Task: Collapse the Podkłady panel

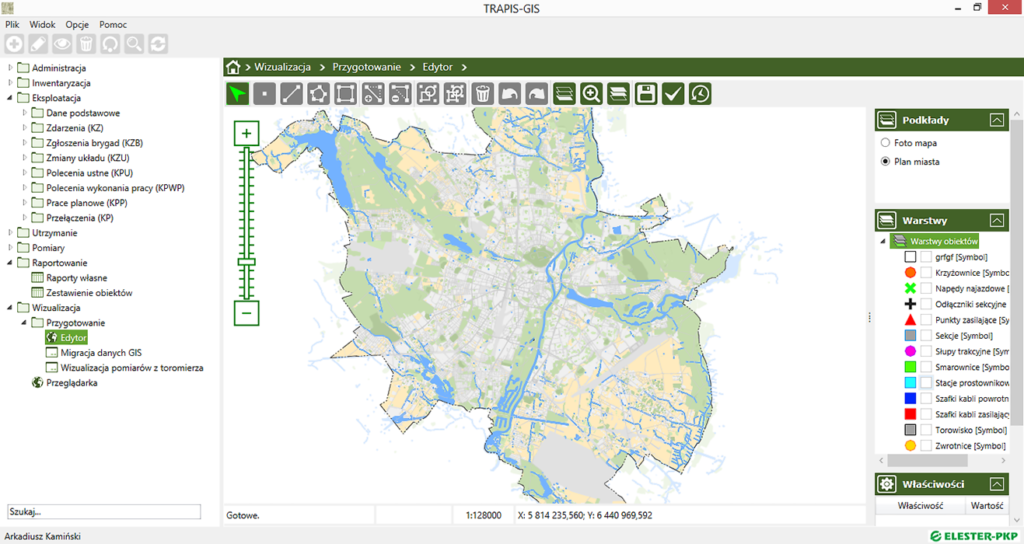Action: [996, 120]
